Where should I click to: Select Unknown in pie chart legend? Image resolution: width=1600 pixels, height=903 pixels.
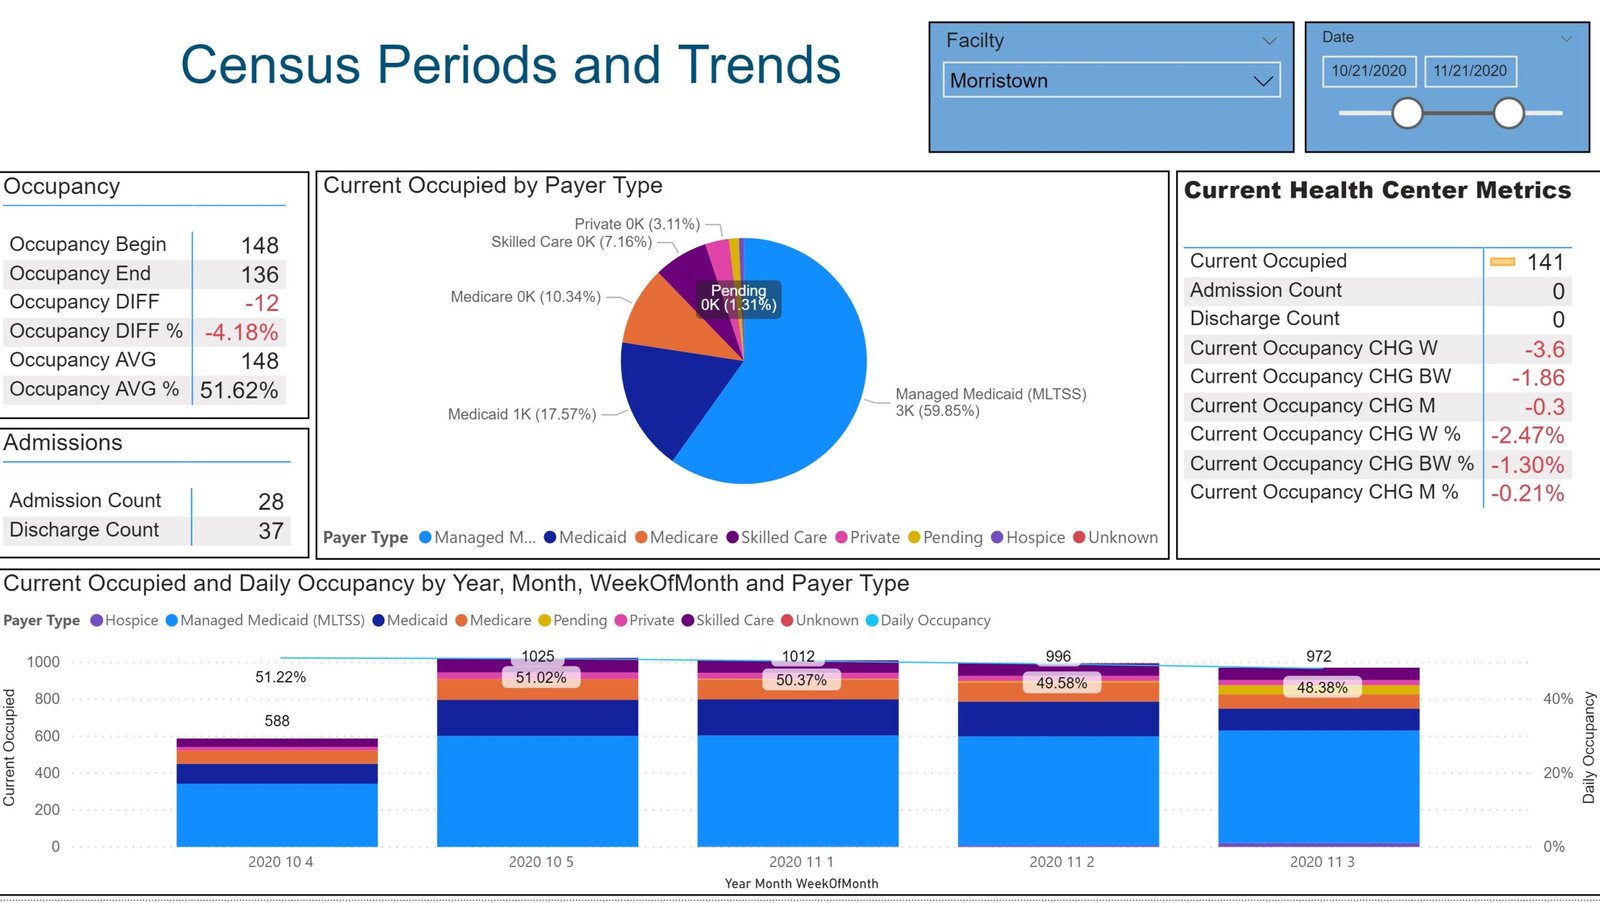pyautogui.click(x=1121, y=538)
